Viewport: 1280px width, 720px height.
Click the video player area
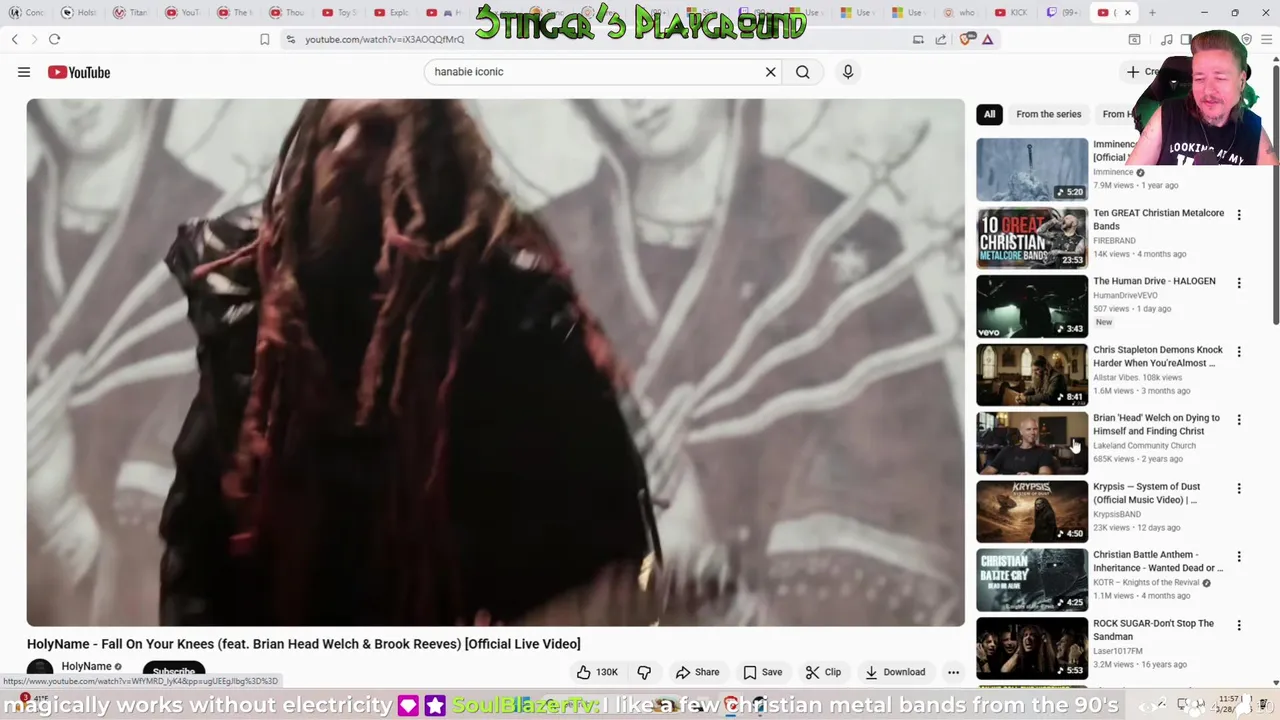[496, 362]
